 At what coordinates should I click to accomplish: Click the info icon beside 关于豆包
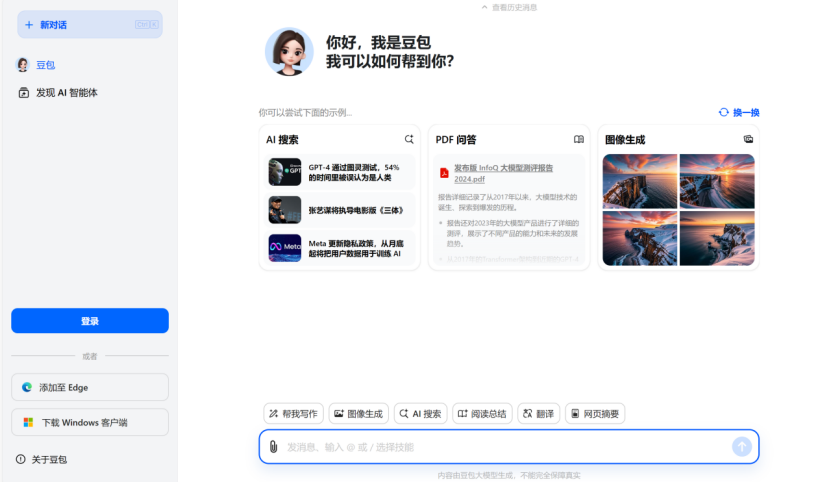[21, 459]
